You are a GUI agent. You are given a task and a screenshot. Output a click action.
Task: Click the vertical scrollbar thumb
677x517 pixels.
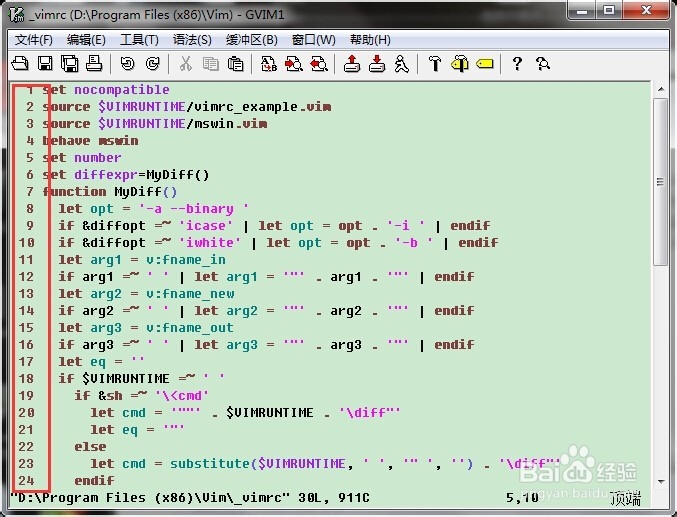[x=661, y=182]
